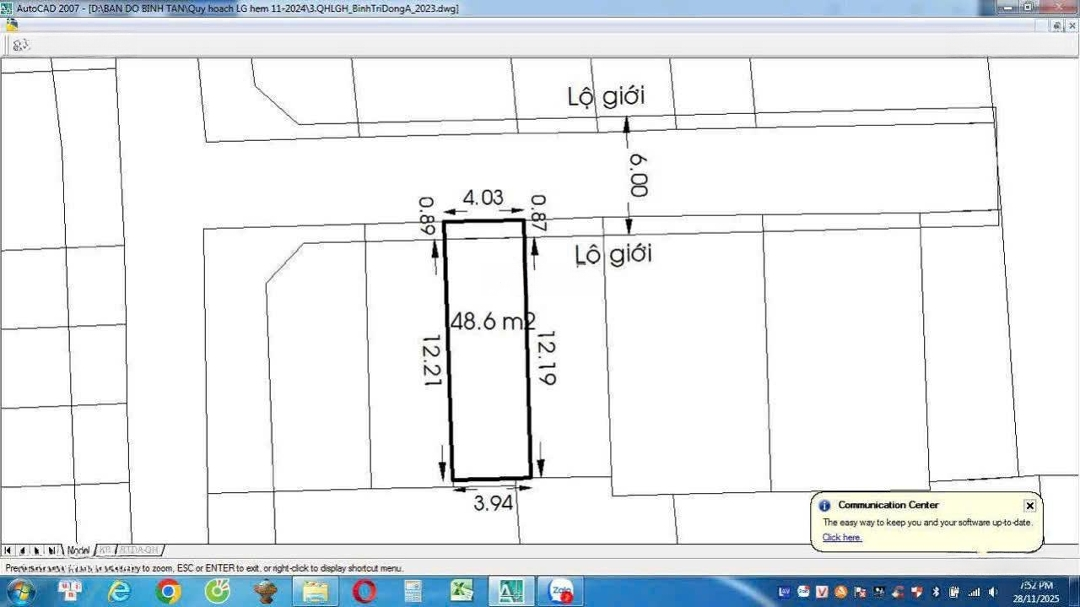1080x607 pixels.
Task: Click the Bluetooth tray icon
Action: click(935, 592)
